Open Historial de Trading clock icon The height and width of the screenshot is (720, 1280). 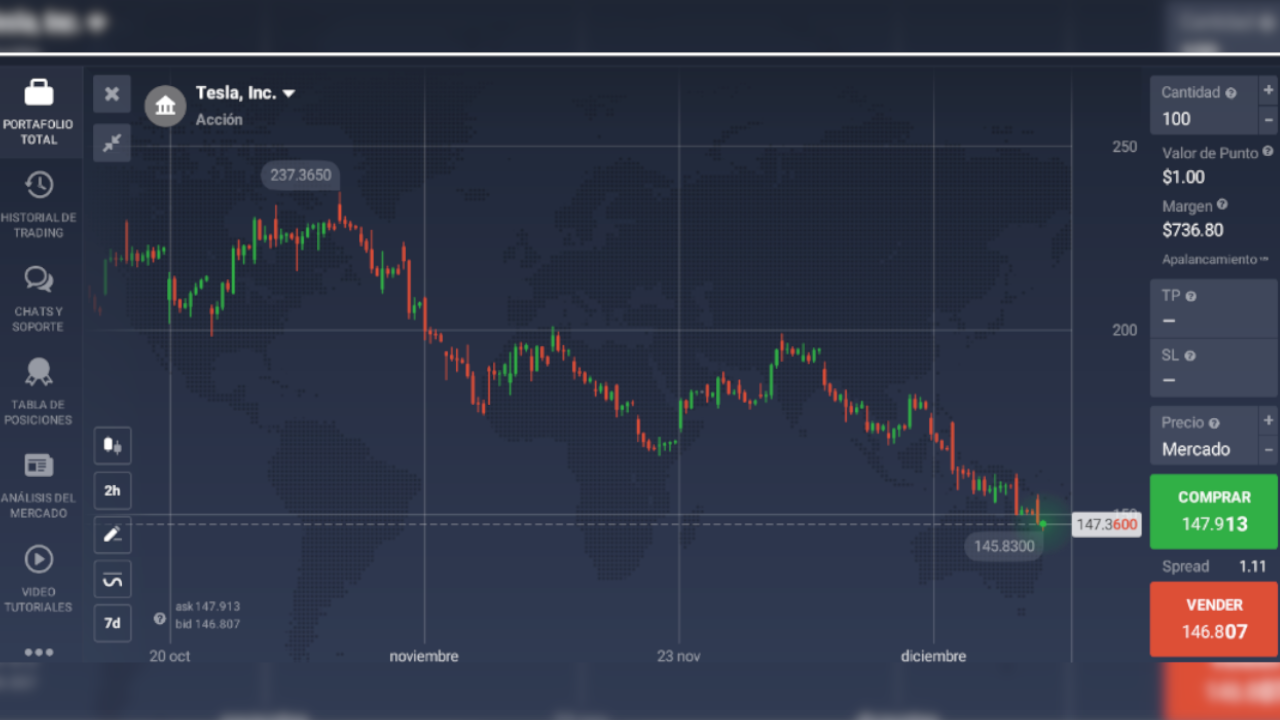[39, 185]
